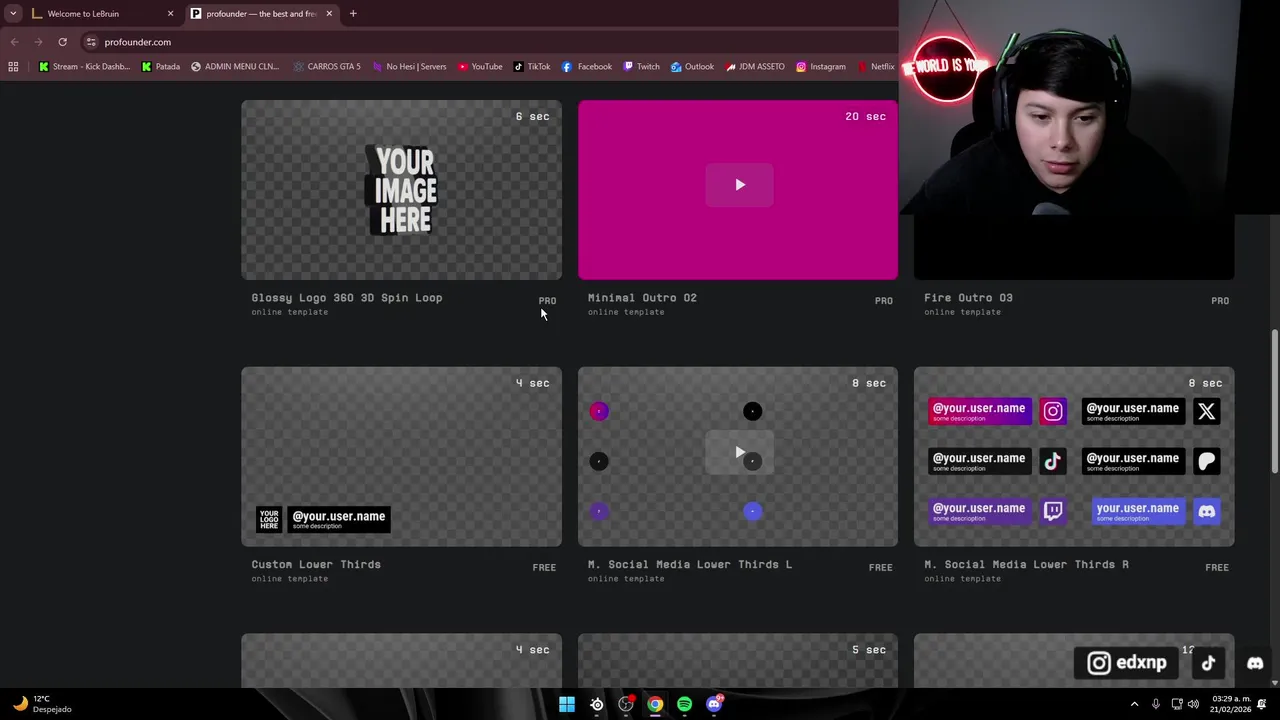View site information icon in address bar

pyautogui.click(x=91, y=42)
